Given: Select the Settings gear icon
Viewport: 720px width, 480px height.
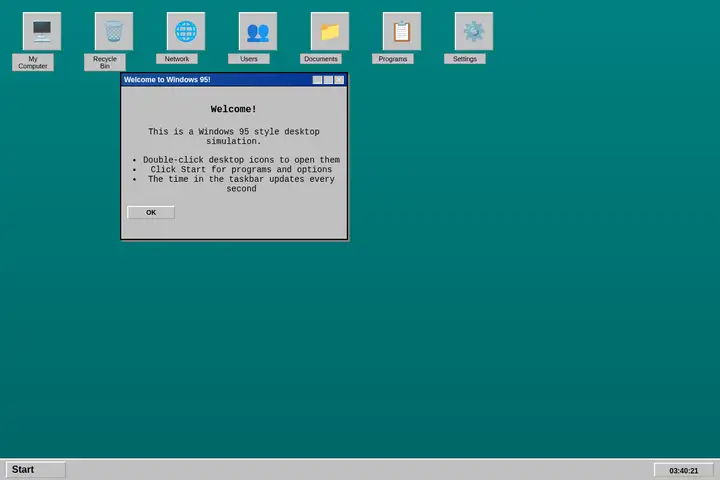Looking at the screenshot, I should pyautogui.click(x=474, y=31).
